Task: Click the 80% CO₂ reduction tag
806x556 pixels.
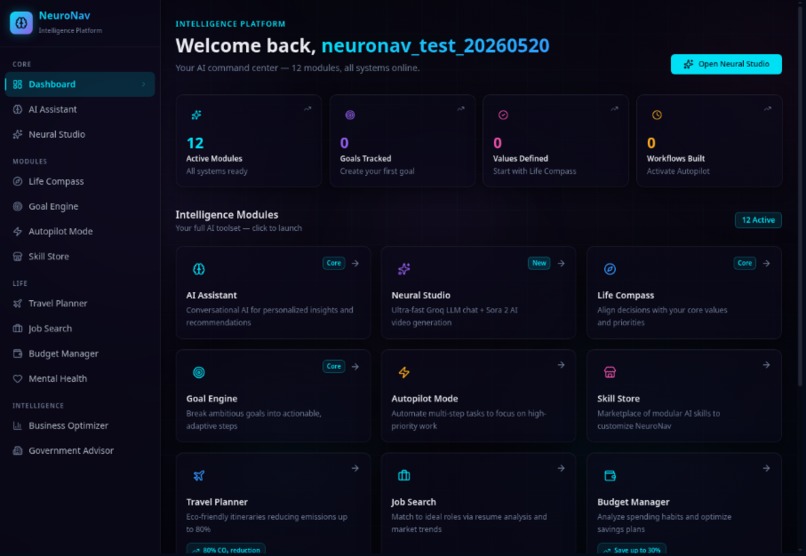Action: (x=226, y=550)
